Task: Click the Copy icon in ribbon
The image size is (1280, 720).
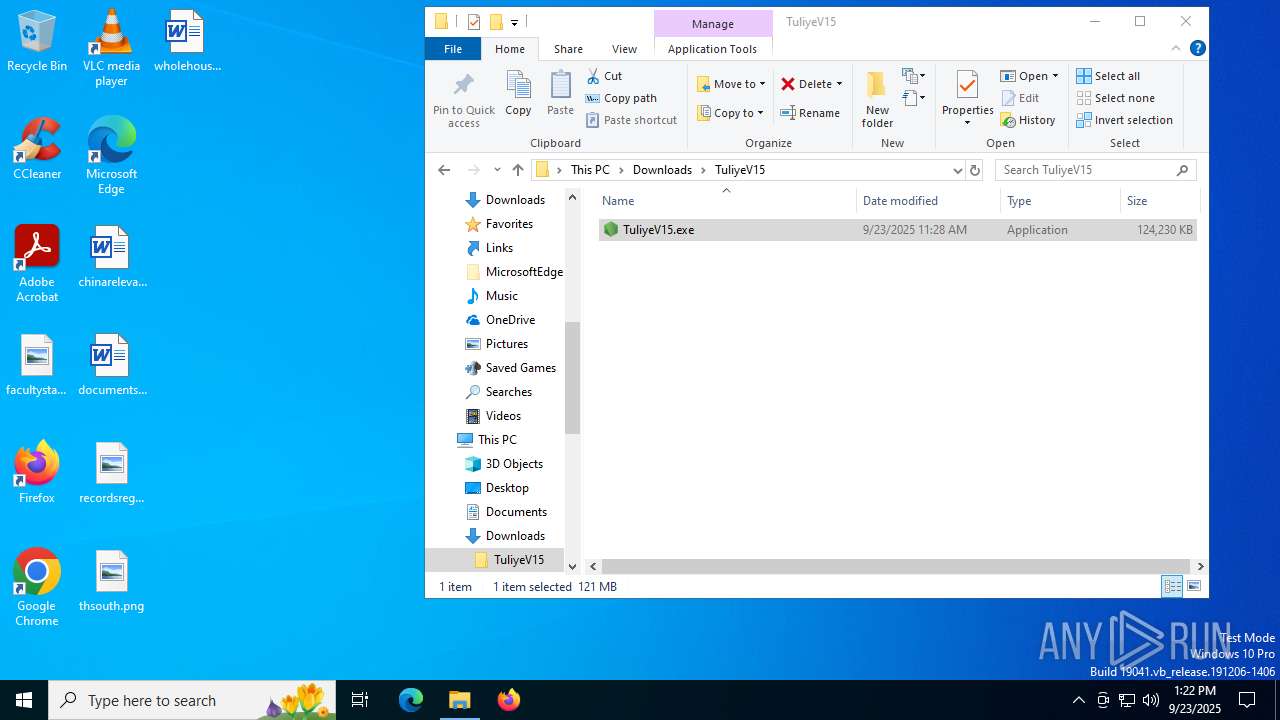Action: (x=518, y=86)
